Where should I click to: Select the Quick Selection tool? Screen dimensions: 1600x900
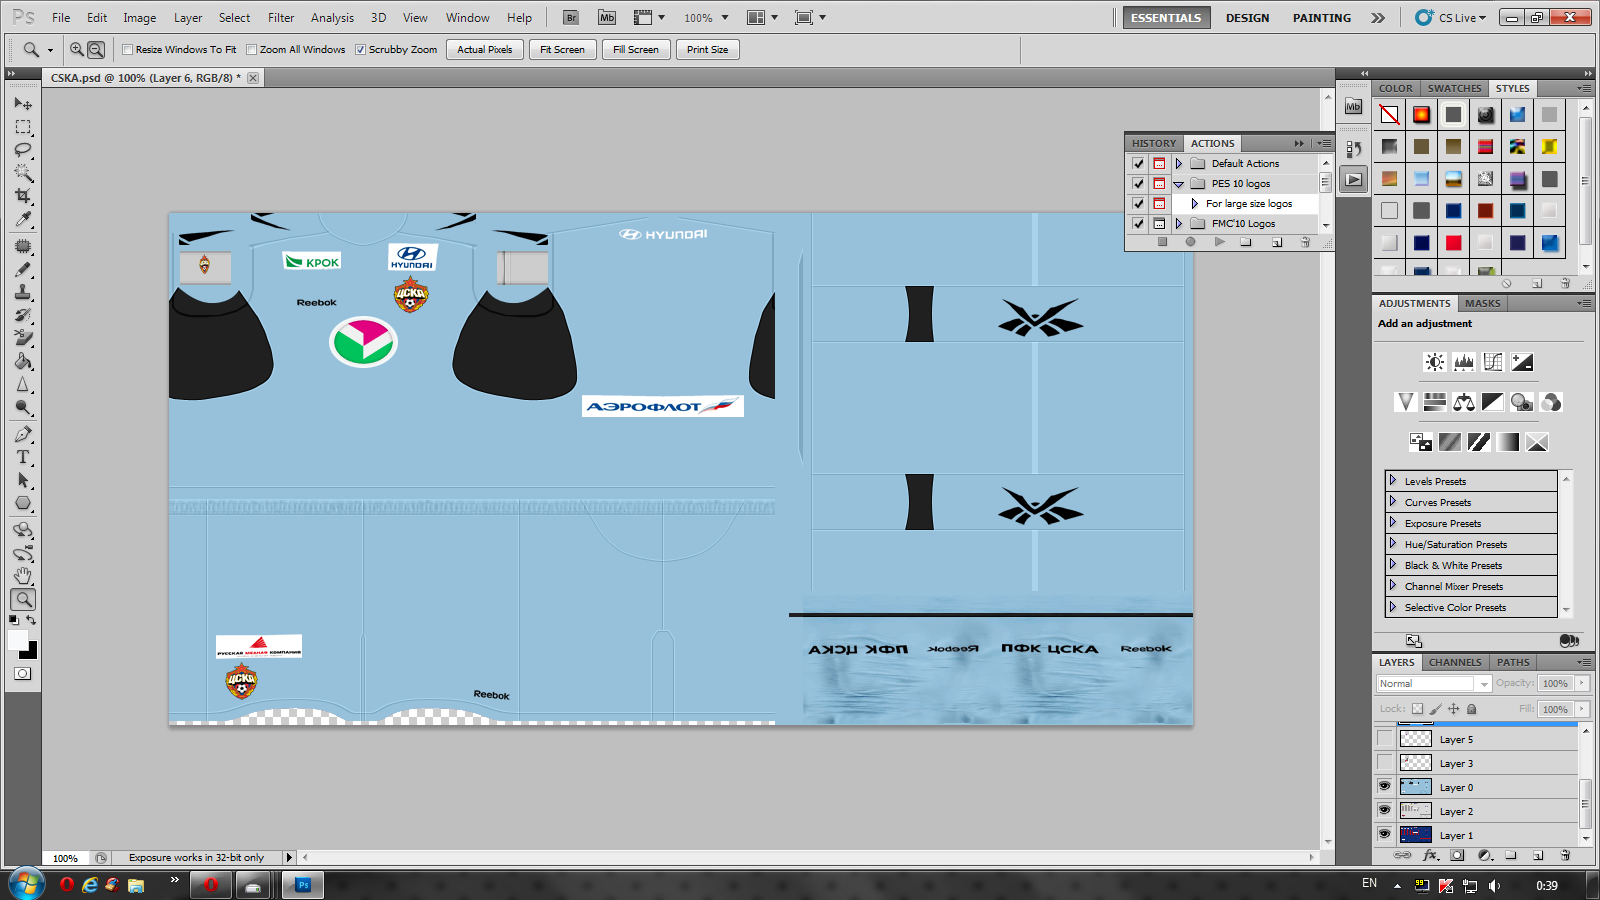[23, 173]
